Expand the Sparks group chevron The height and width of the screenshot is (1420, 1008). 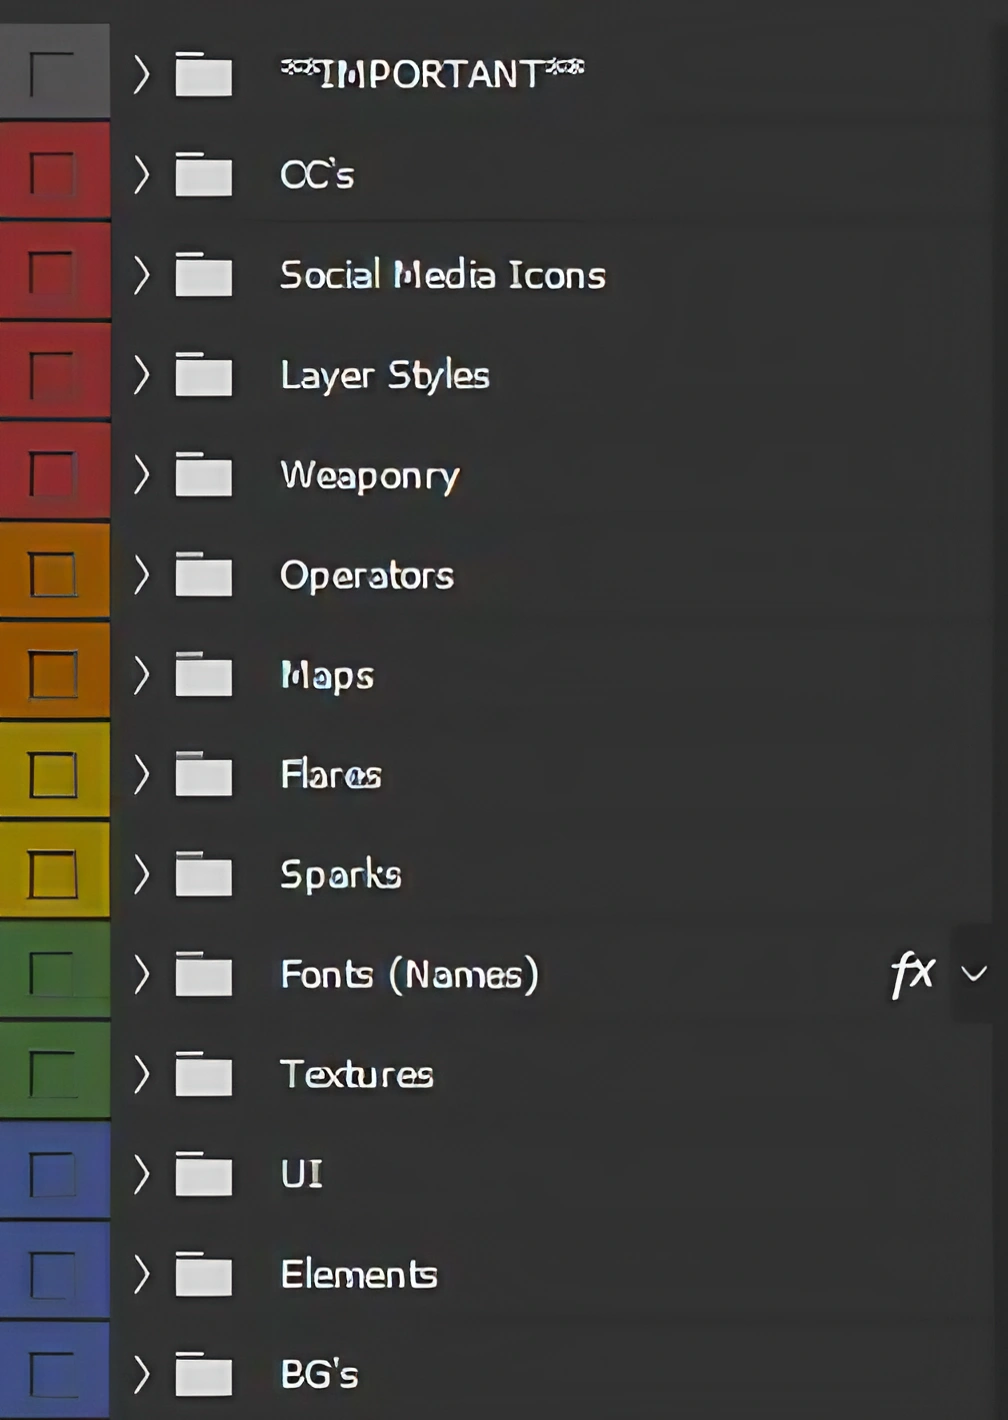142,875
